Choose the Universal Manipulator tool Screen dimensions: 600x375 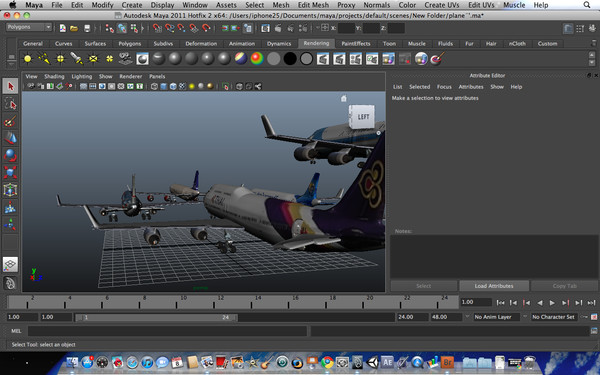coord(10,190)
